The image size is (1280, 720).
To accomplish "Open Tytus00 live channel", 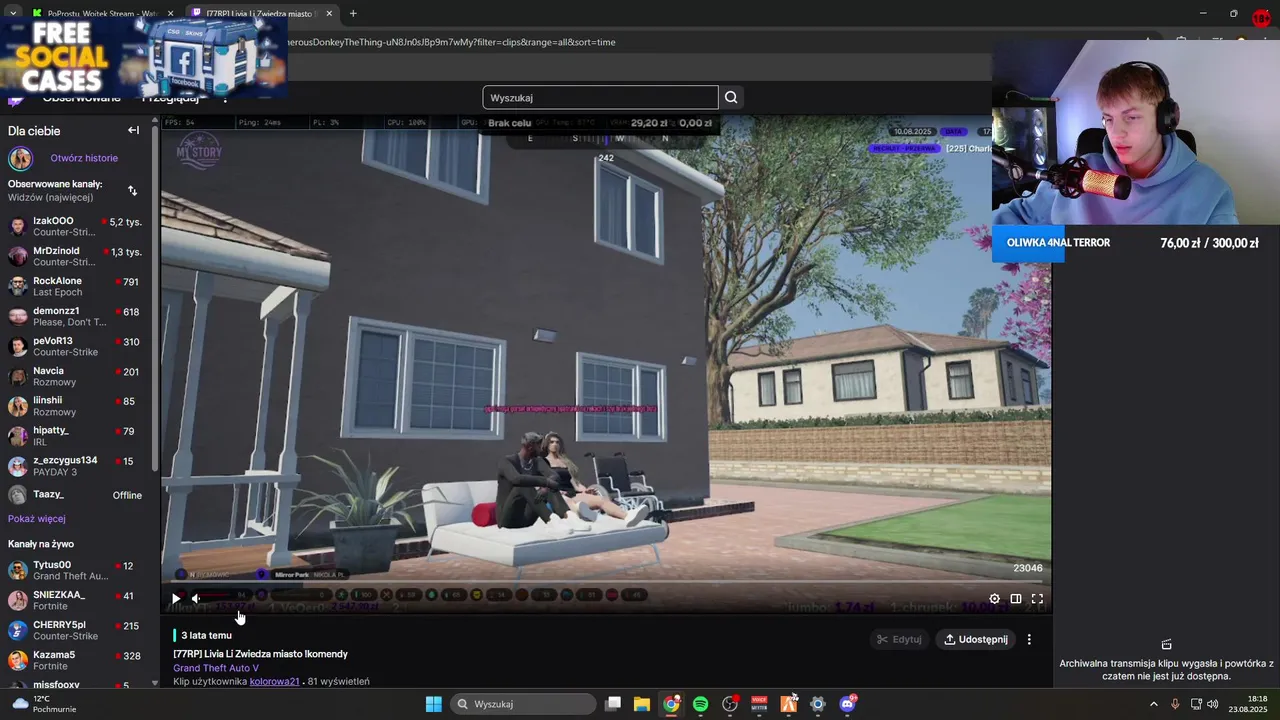I will 76,570.
